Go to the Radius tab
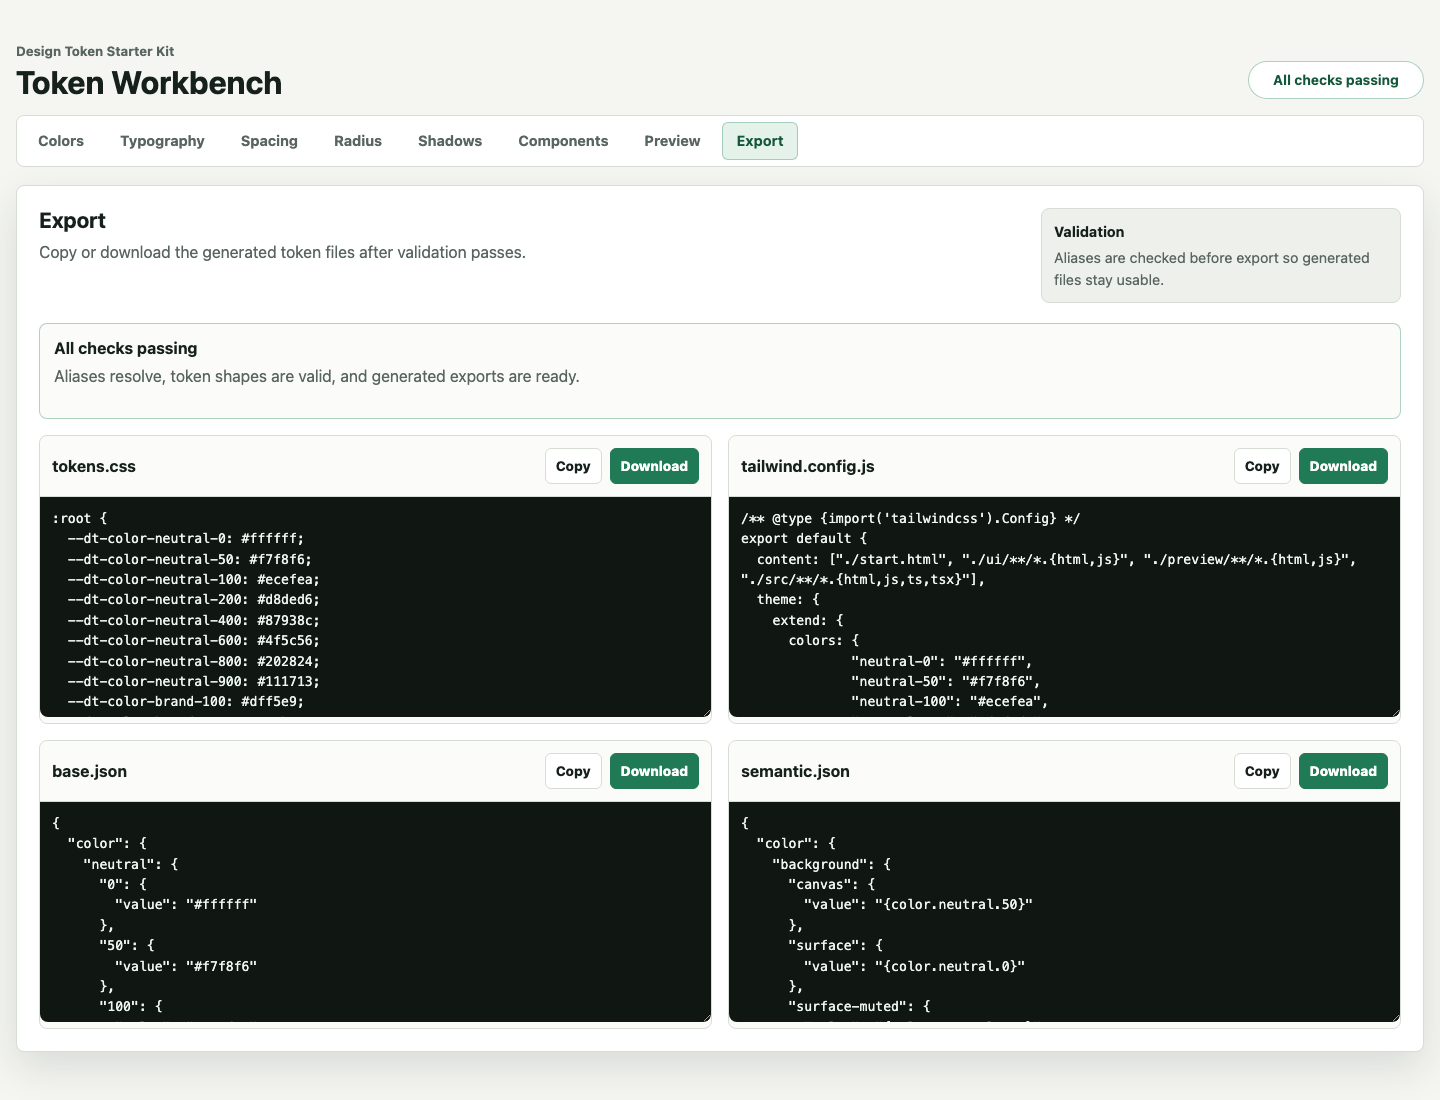The height and width of the screenshot is (1100, 1440). point(358,141)
